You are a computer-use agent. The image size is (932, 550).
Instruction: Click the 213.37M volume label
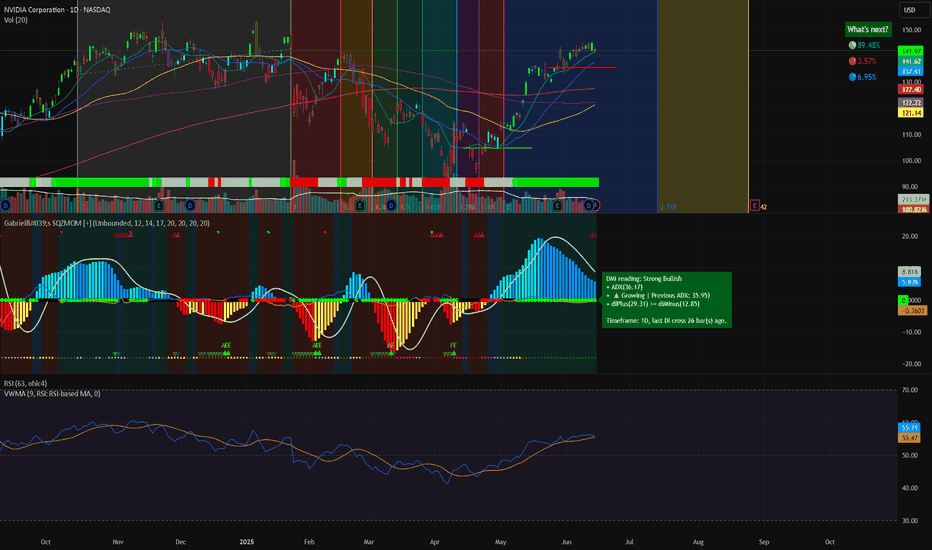pyautogui.click(x=913, y=199)
